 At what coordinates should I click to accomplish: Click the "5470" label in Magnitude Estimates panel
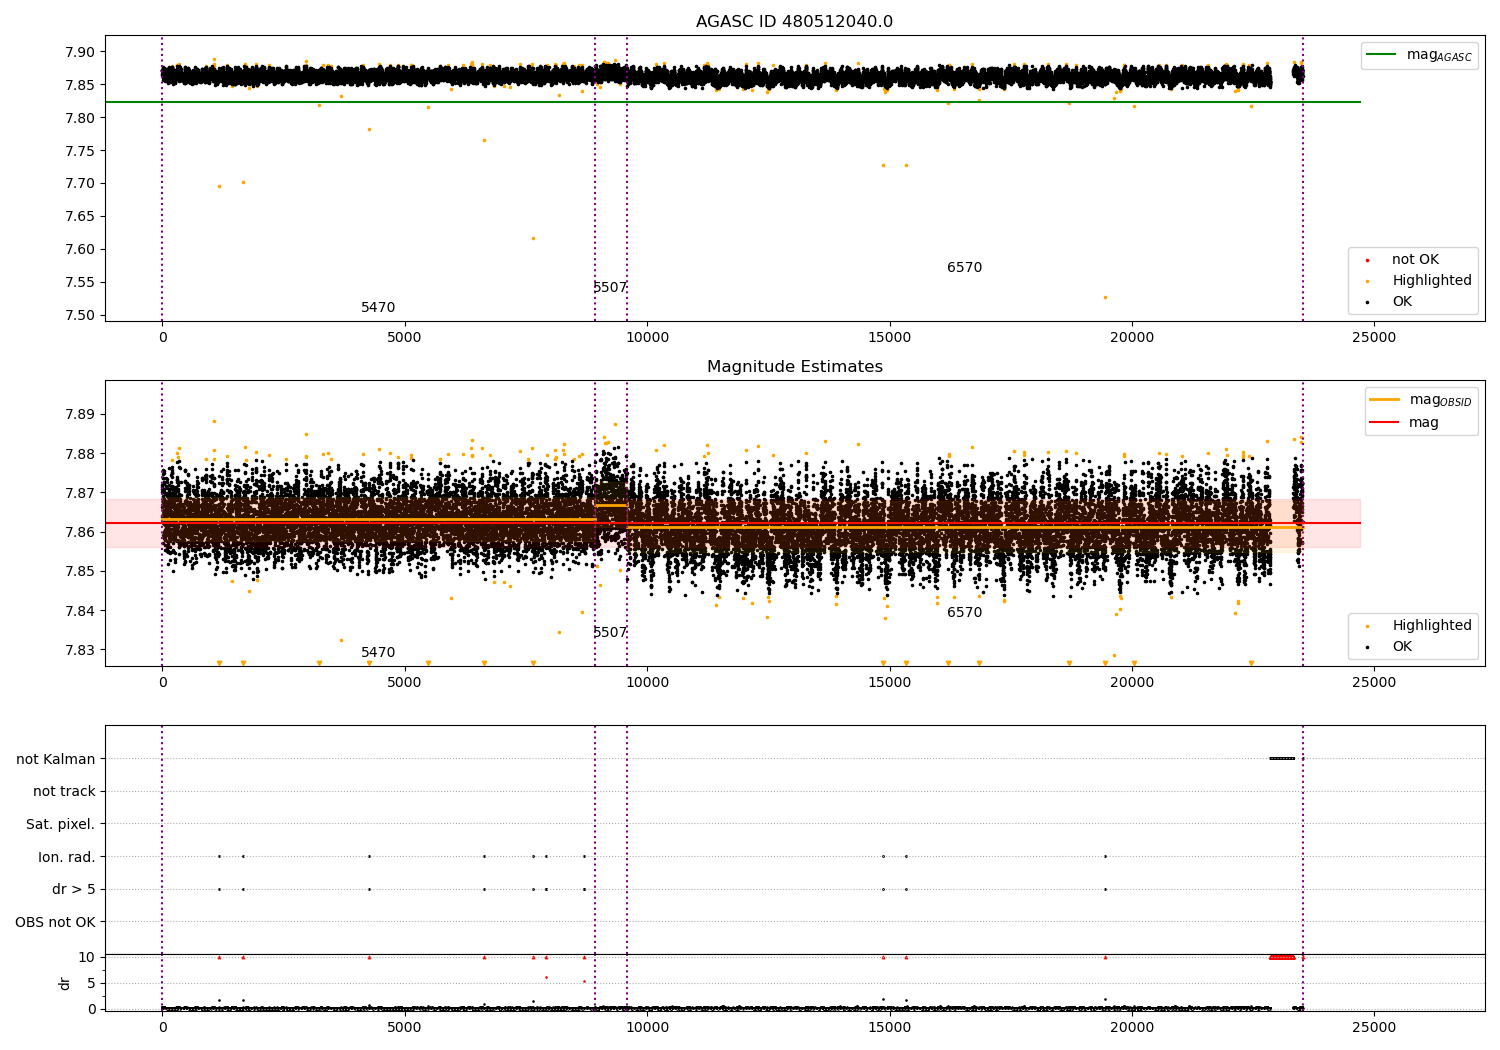(378, 653)
